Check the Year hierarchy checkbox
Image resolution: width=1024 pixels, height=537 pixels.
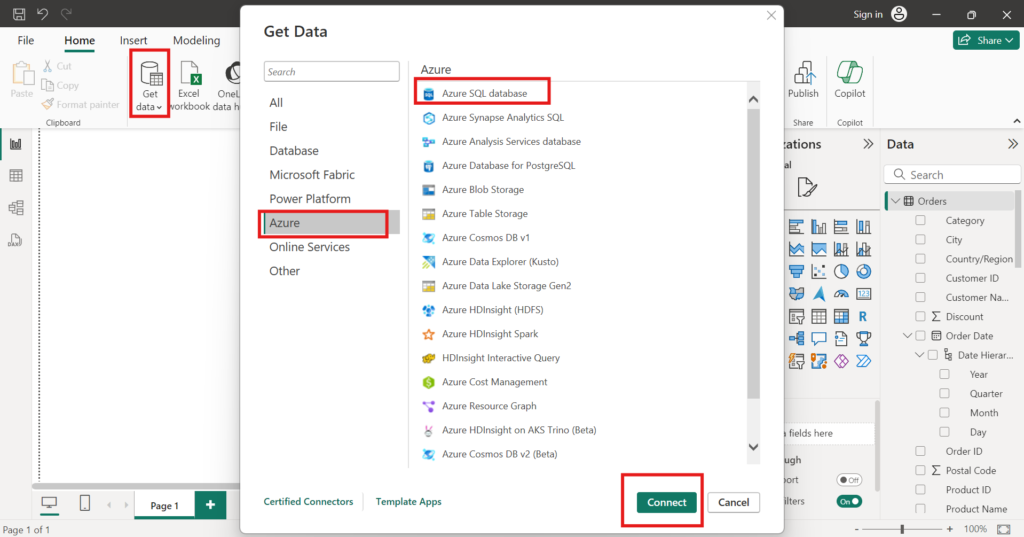pos(944,374)
